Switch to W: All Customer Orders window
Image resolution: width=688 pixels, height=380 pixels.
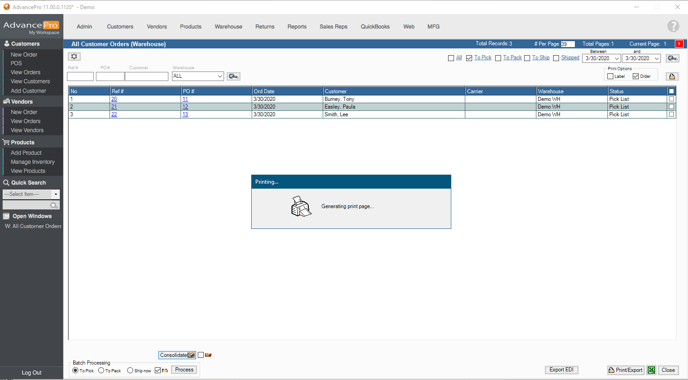click(33, 226)
